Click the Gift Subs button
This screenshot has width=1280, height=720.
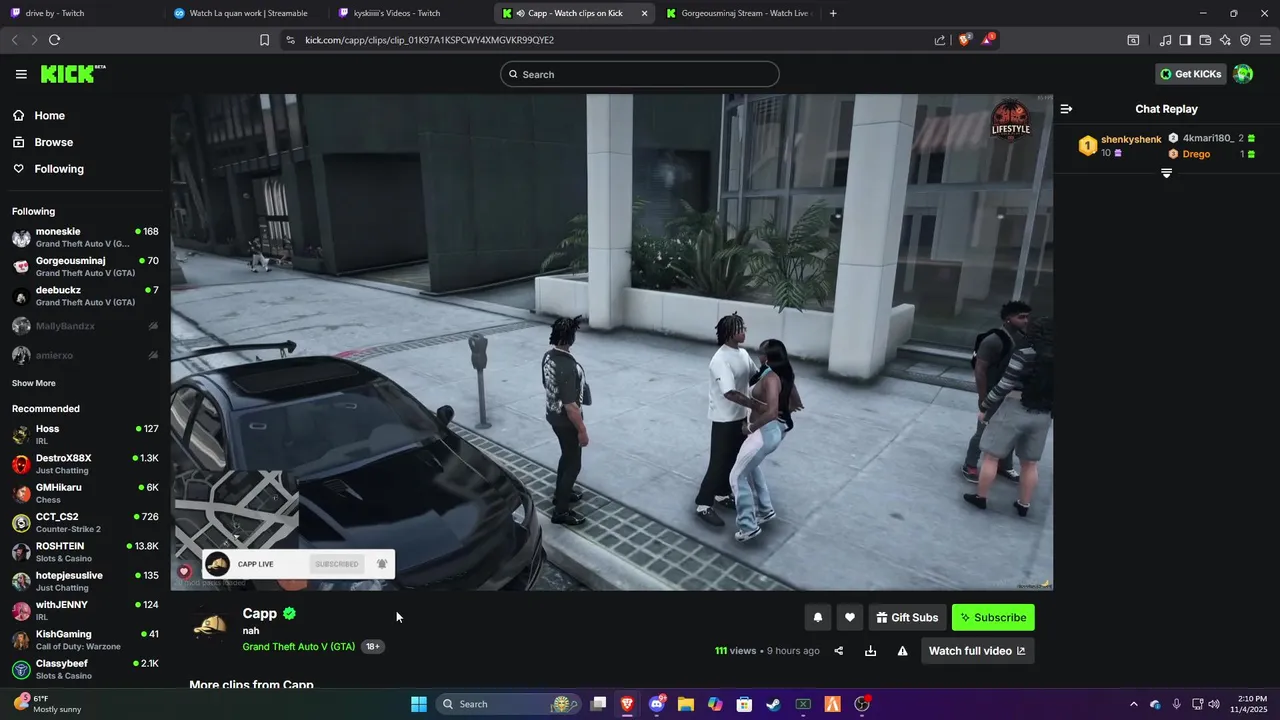click(907, 617)
